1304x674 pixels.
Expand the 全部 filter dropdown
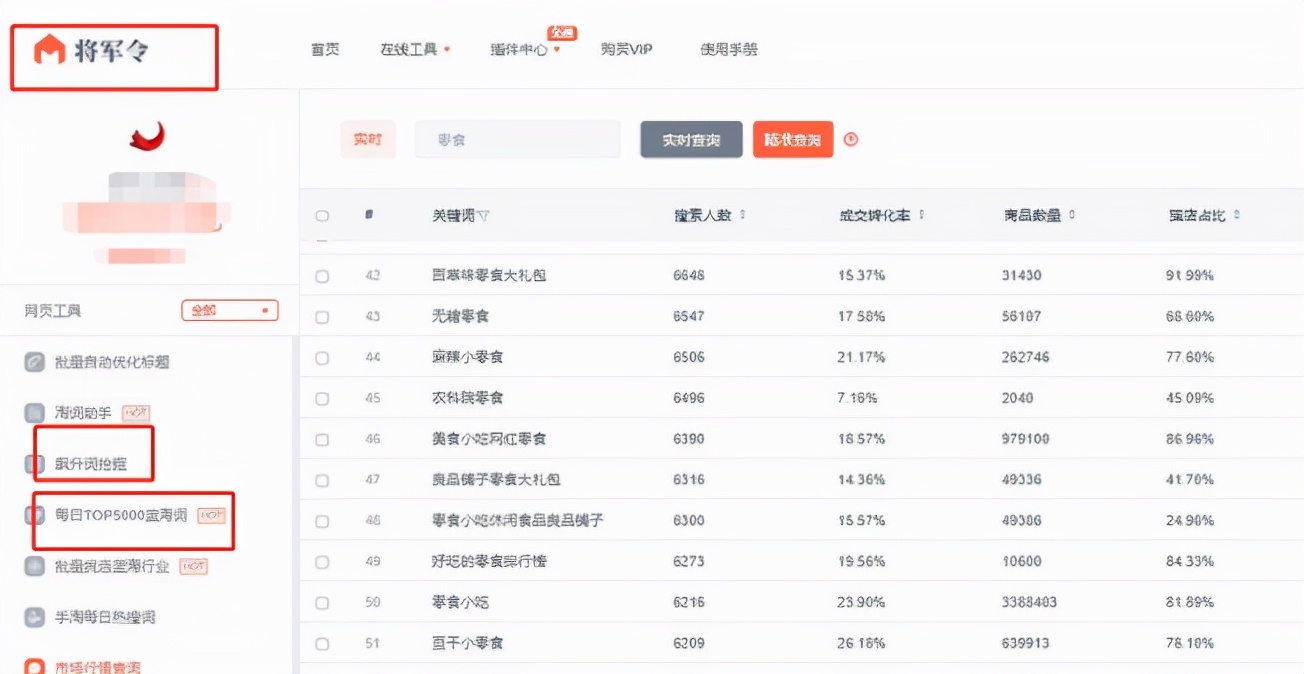[x=228, y=311]
